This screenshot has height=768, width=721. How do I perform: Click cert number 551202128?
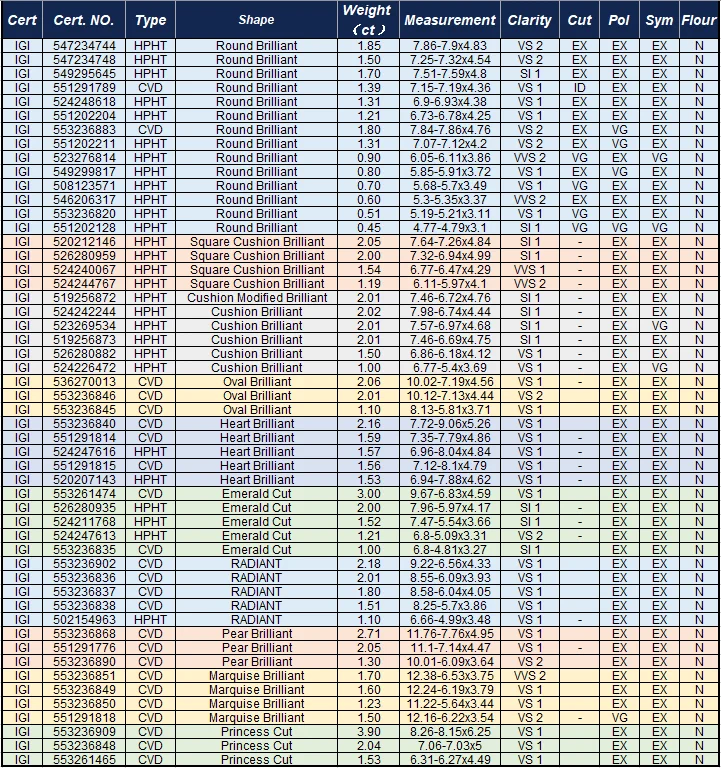tap(84, 228)
